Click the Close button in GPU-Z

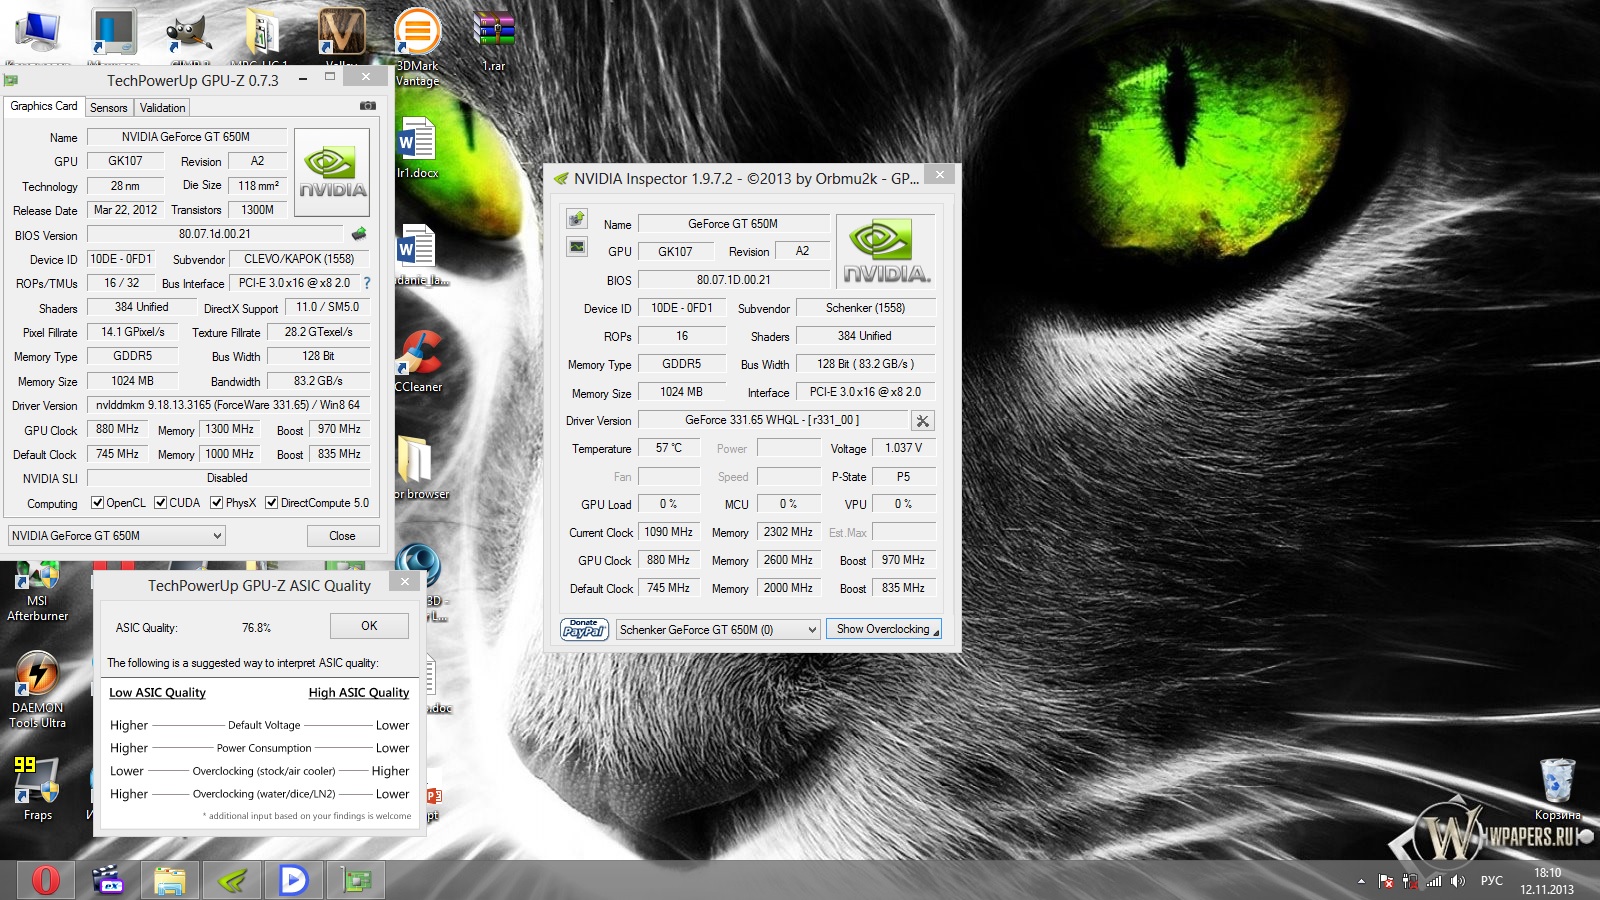pos(342,536)
